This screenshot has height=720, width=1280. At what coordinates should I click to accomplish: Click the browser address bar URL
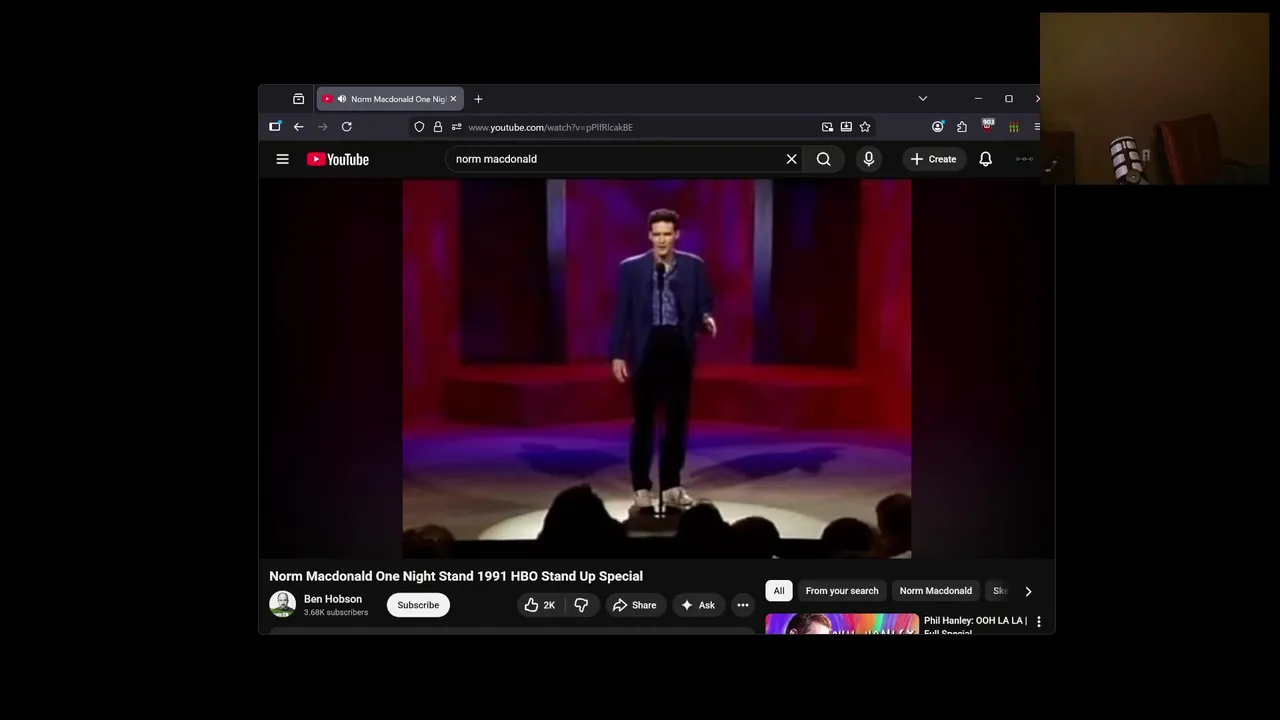[x=551, y=127]
